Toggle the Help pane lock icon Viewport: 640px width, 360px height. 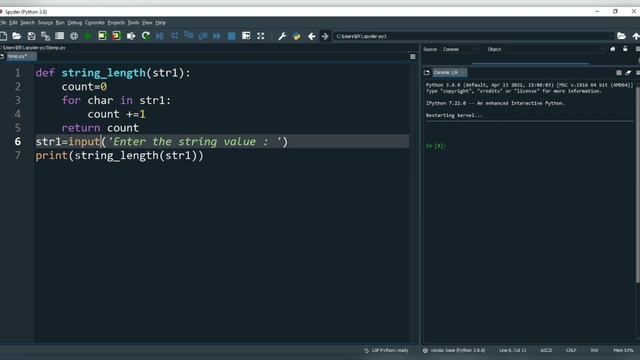click(625, 49)
